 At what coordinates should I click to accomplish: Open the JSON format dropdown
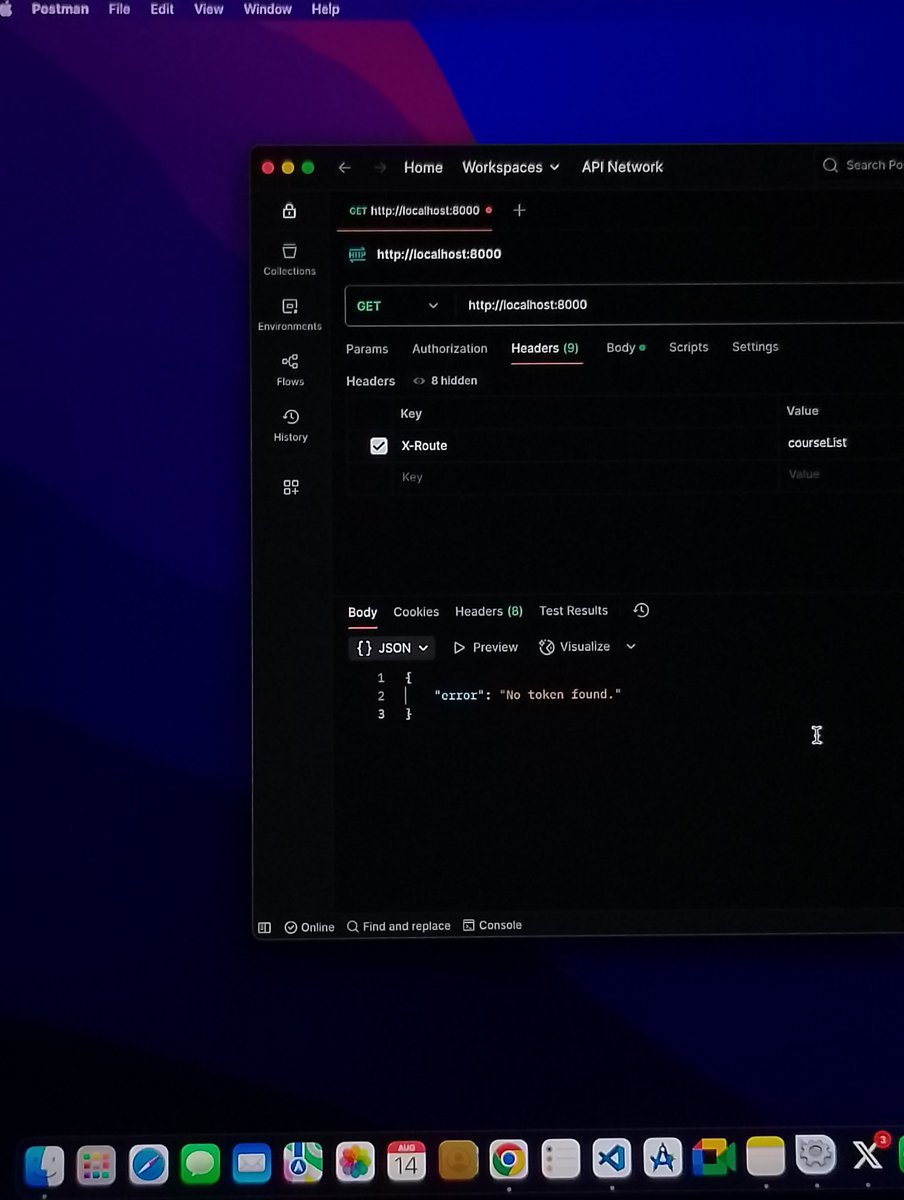click(392, 648)
